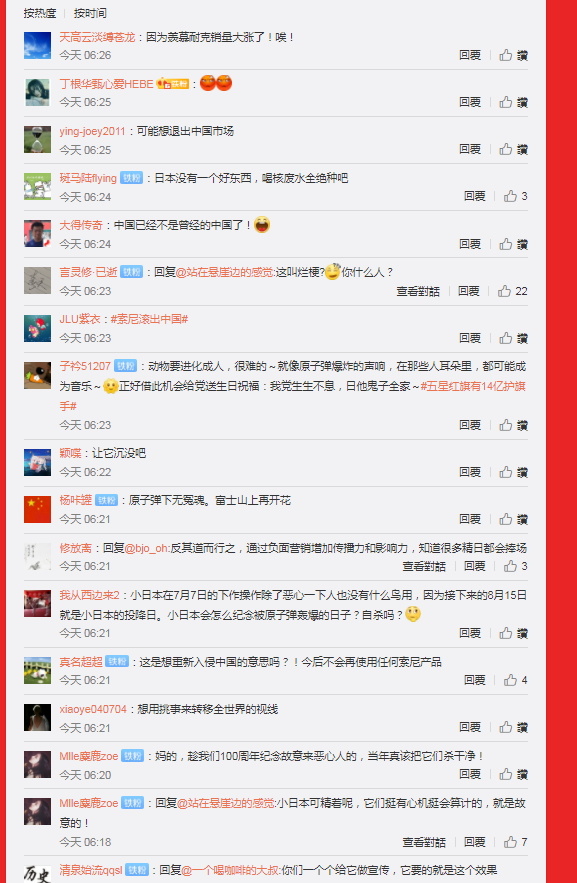Screen dimensions: 577x883
Task: Sort comments by 按时间
Action: click(x=90, y=13)
